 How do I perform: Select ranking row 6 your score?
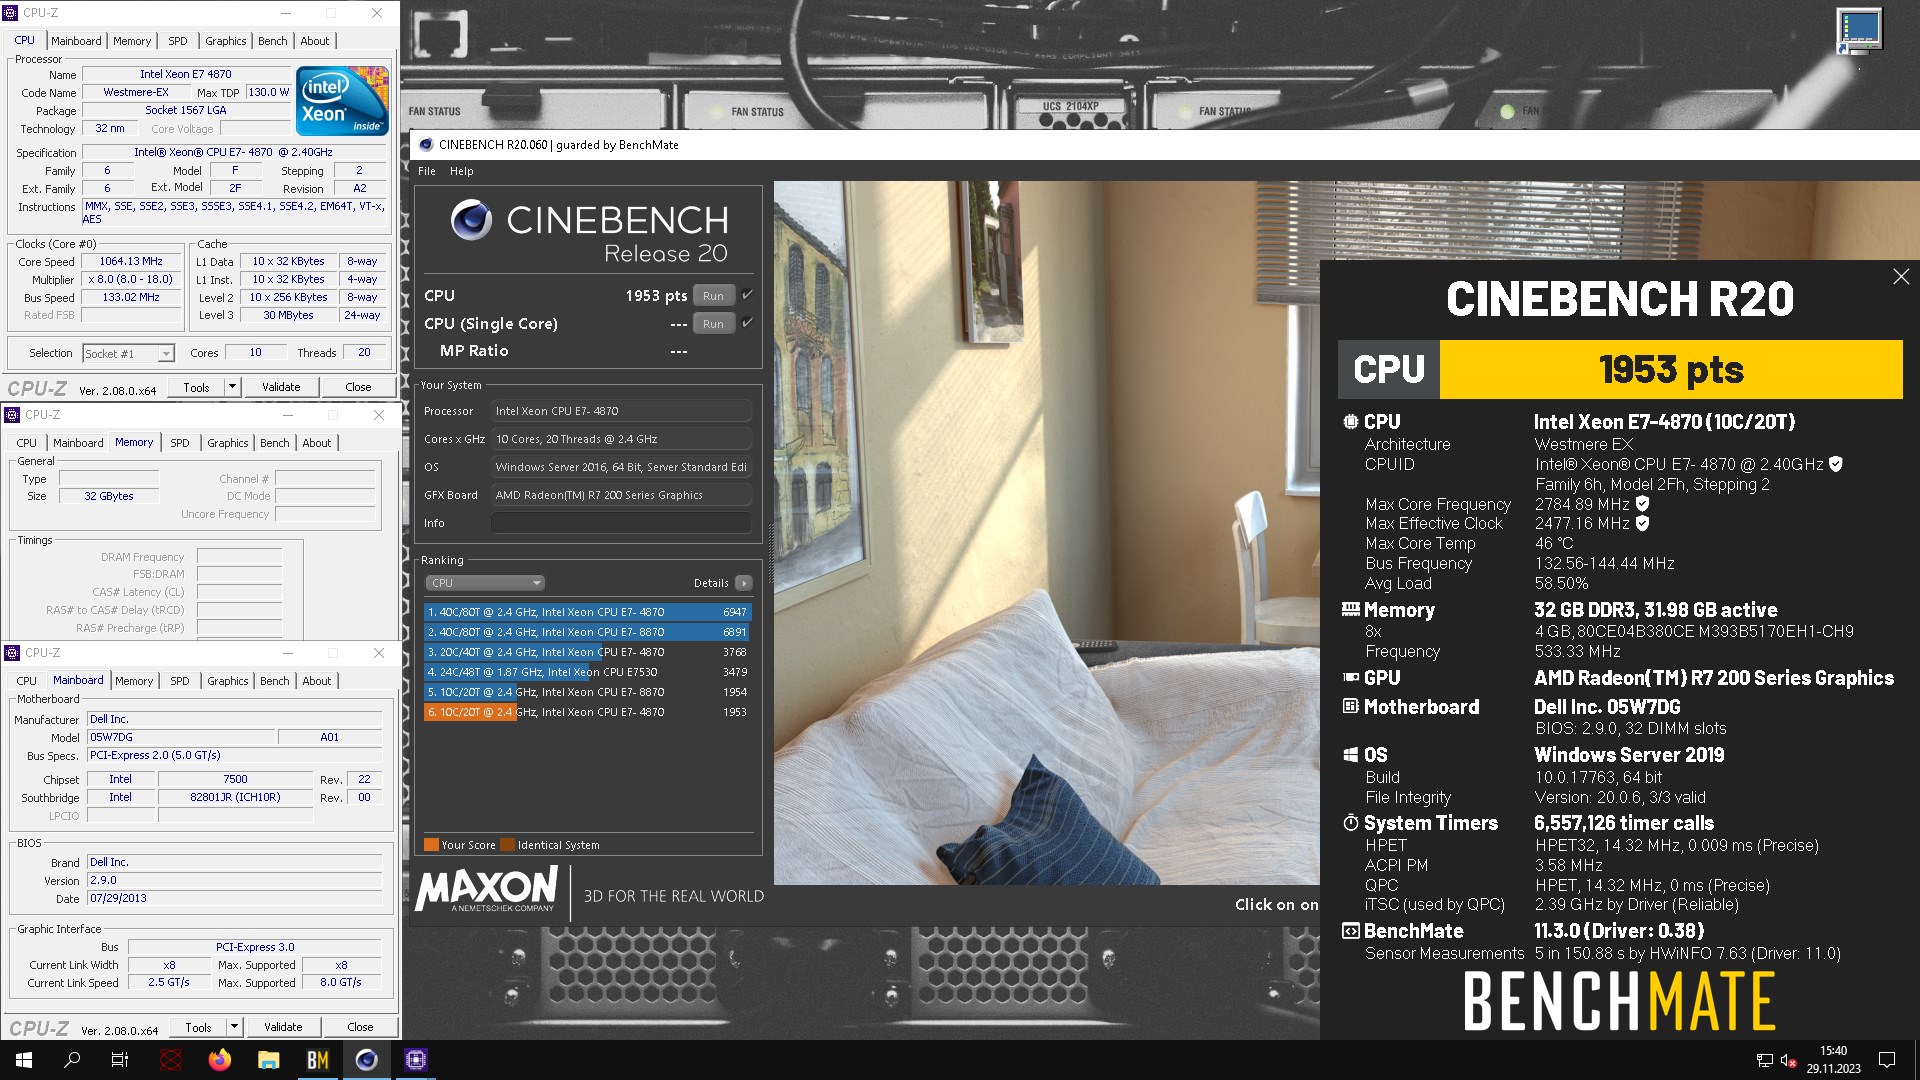pyautogui.click(x=587, y=712)
